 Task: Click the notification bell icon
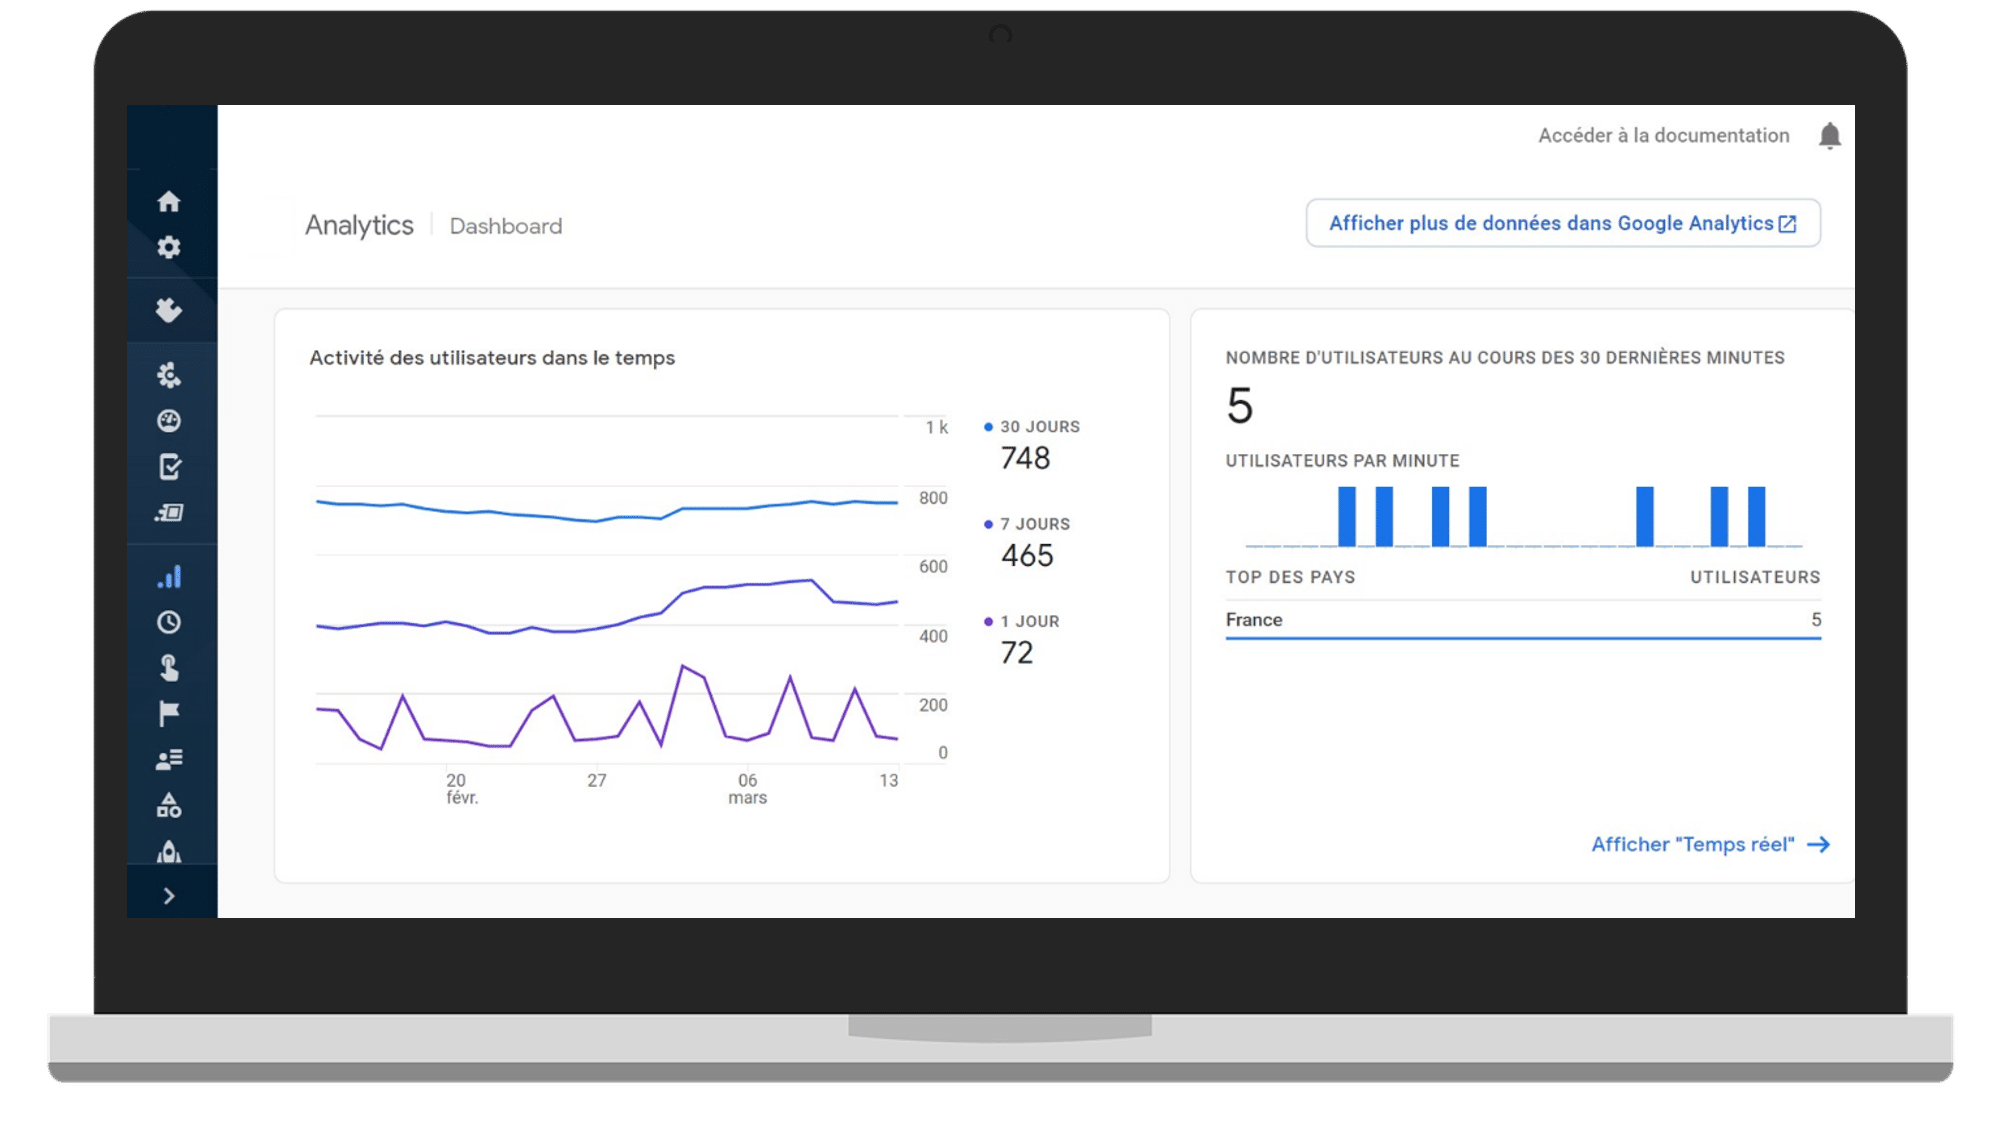1829,136
